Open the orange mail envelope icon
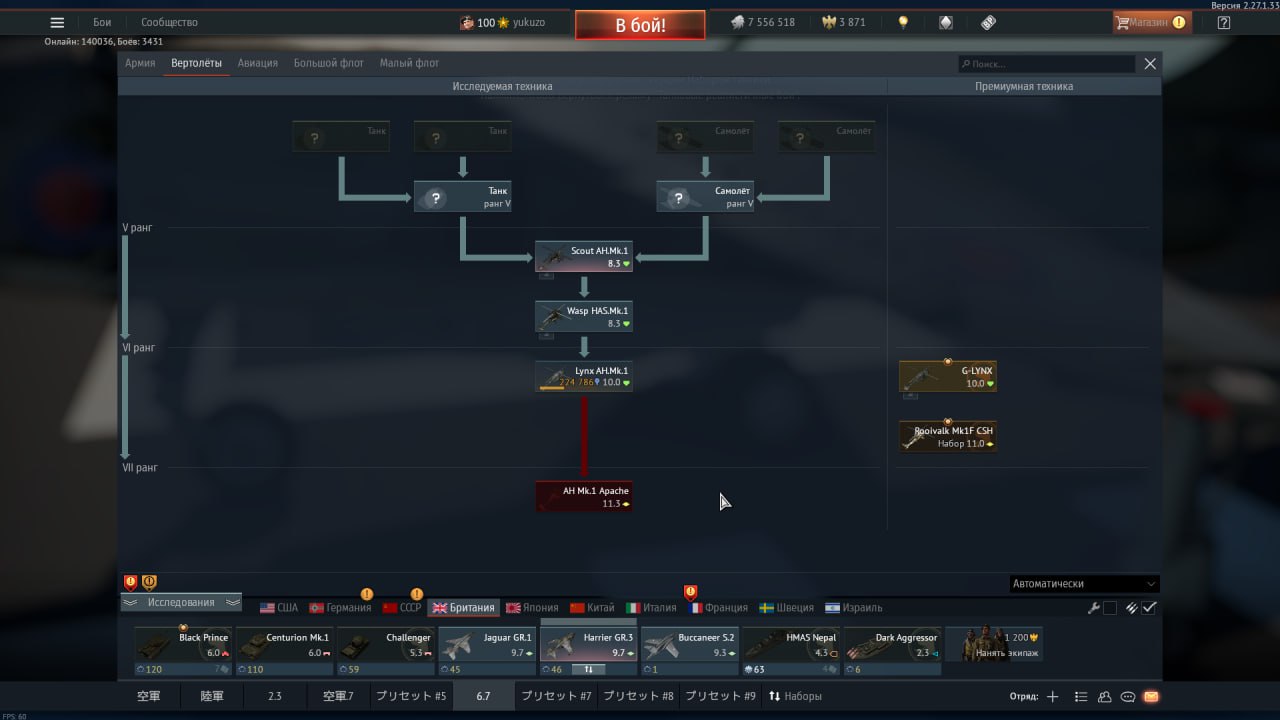 (x=1151, y=696)
